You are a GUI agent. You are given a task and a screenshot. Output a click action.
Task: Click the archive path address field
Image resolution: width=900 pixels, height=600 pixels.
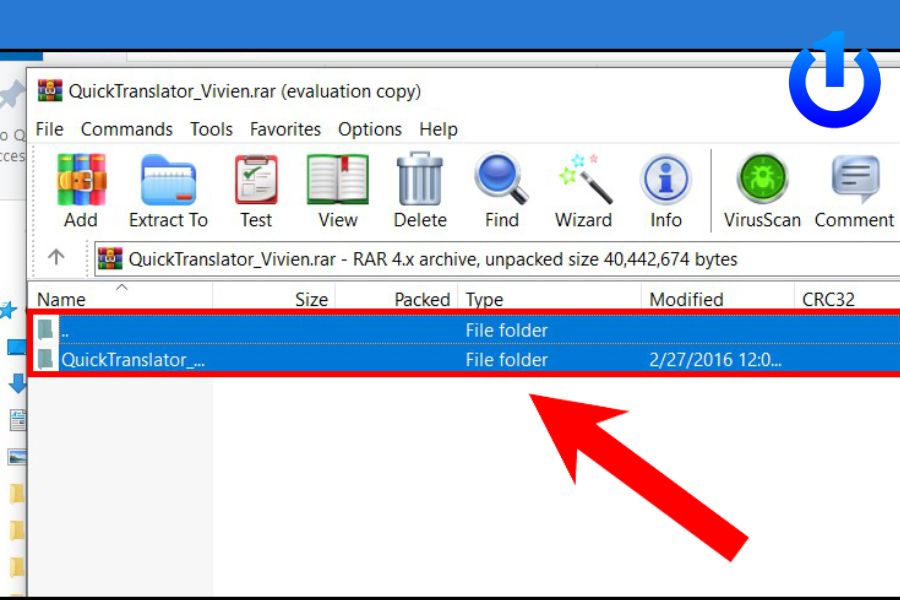[500, 259]
